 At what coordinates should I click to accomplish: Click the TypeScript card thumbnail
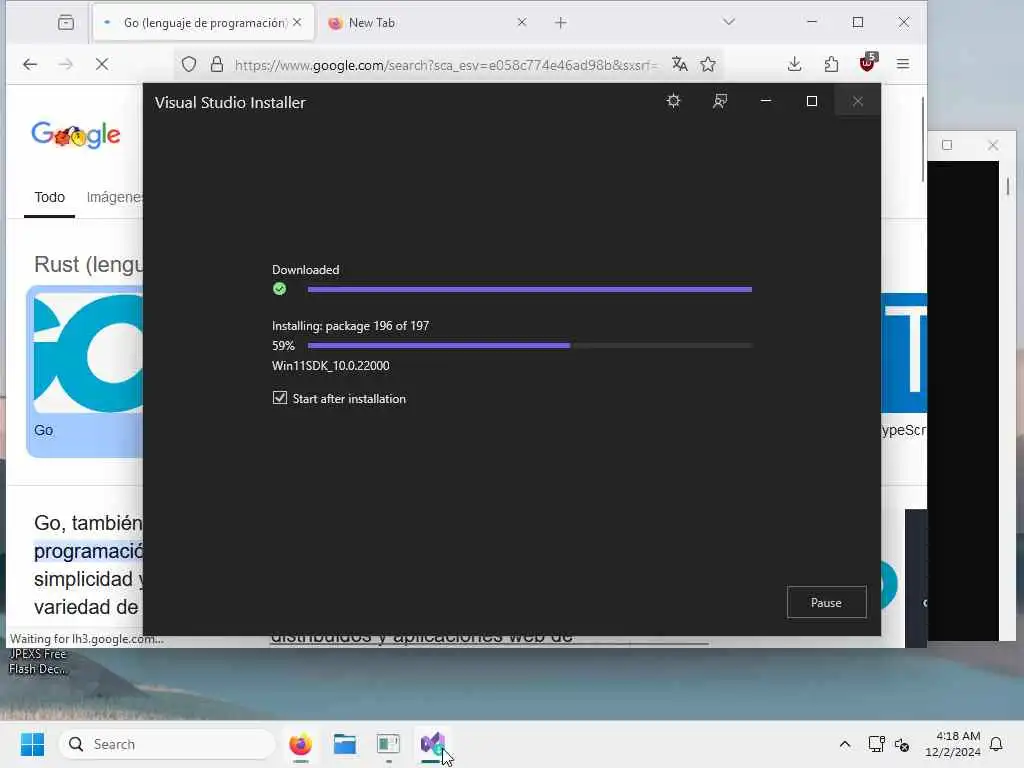pos(904,353)
